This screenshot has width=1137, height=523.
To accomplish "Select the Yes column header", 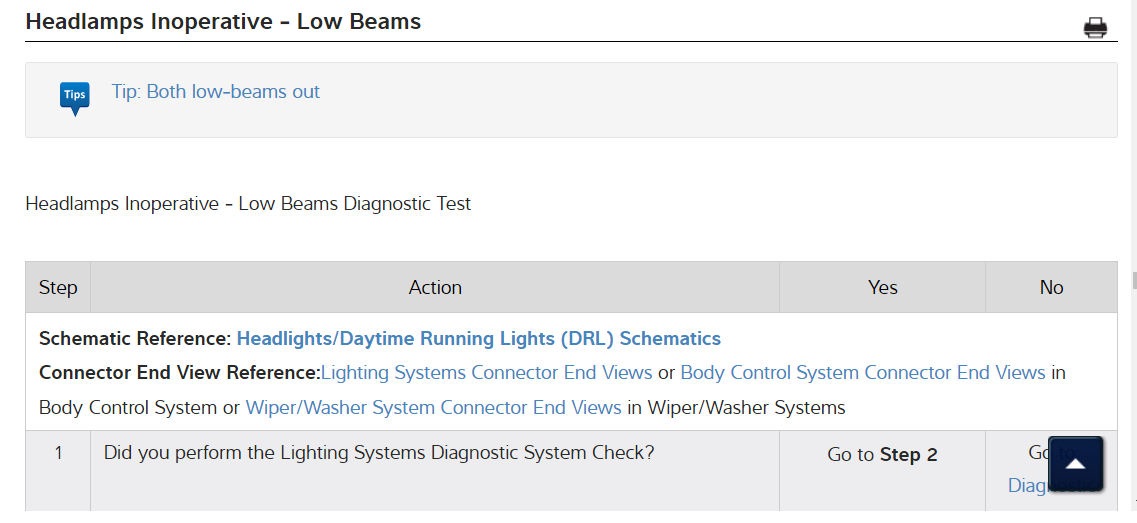I will point(882,288).
